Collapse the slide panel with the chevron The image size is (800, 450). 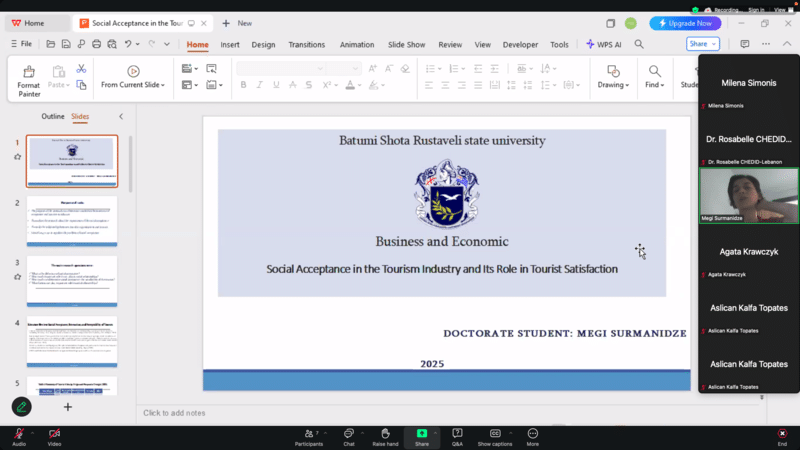click(121, 116)
